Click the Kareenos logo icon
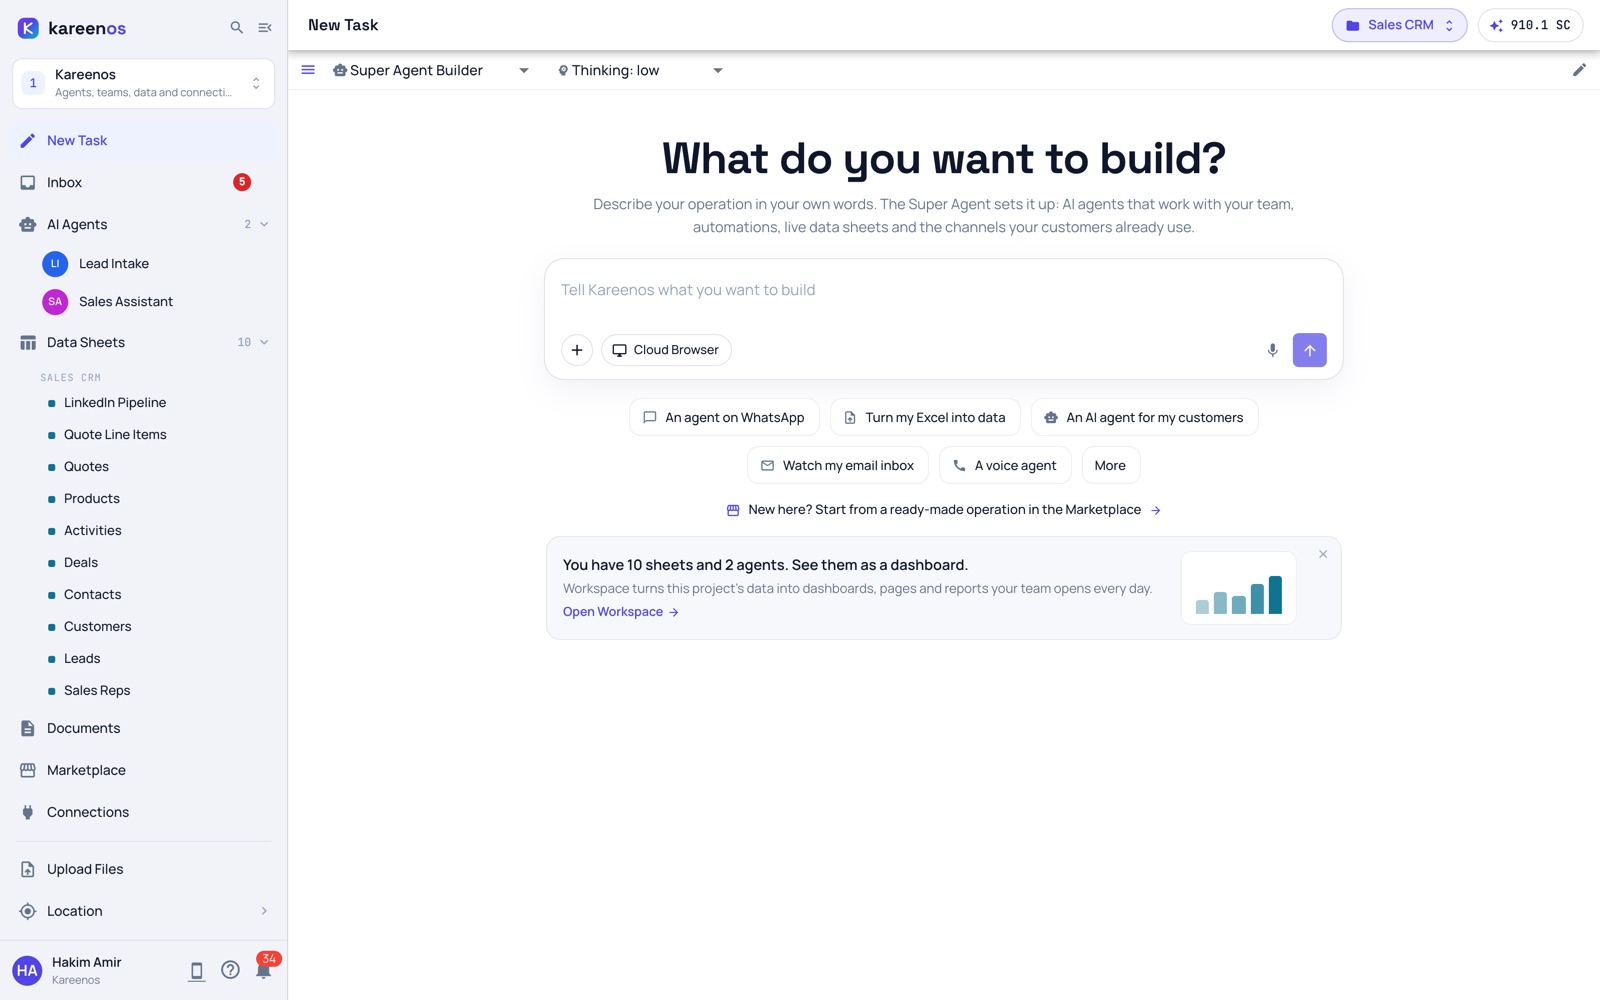1600x1000 pixels. tap(28, 28)
